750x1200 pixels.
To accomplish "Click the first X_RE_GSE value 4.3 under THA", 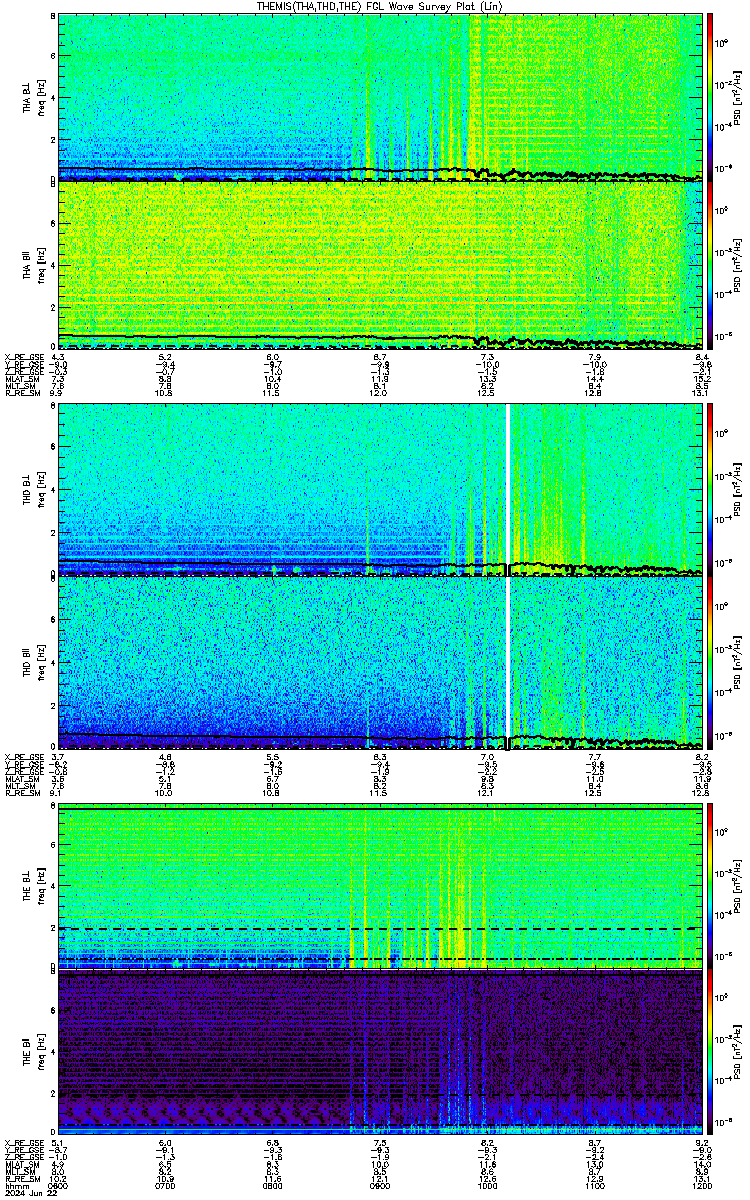I will click(x=58, y=358).
